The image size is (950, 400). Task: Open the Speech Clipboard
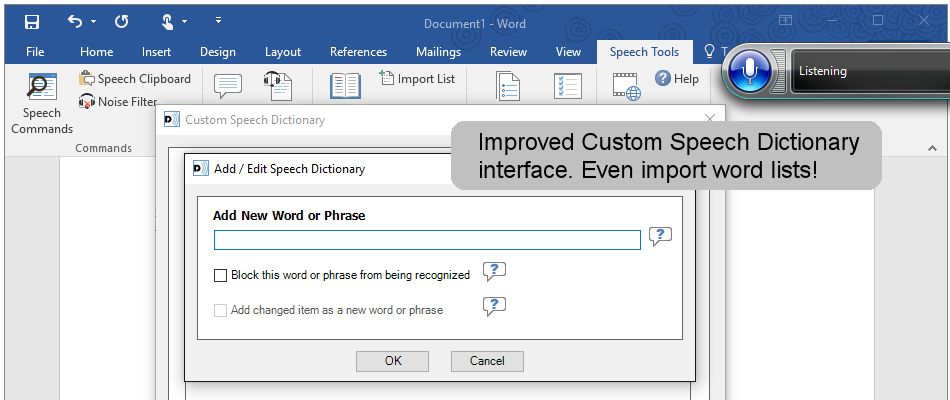pos(135,79)
